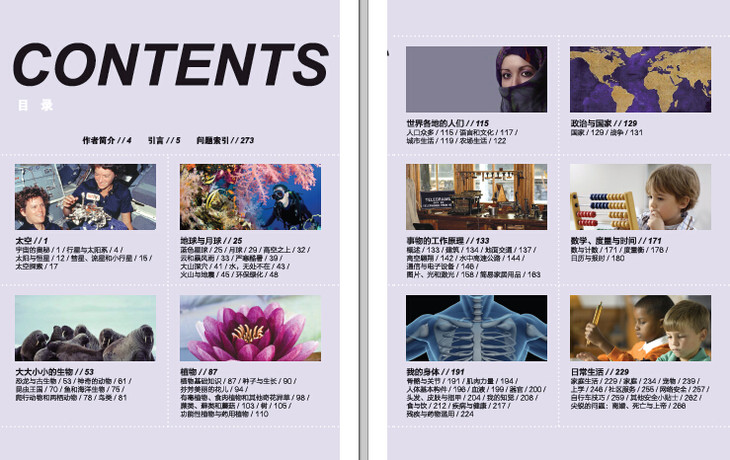The height and width of the screenshot is (460, 730).
Task: Click the blue X-ray ribcage image
Action: pyautogui.click(x=476, y=328)
